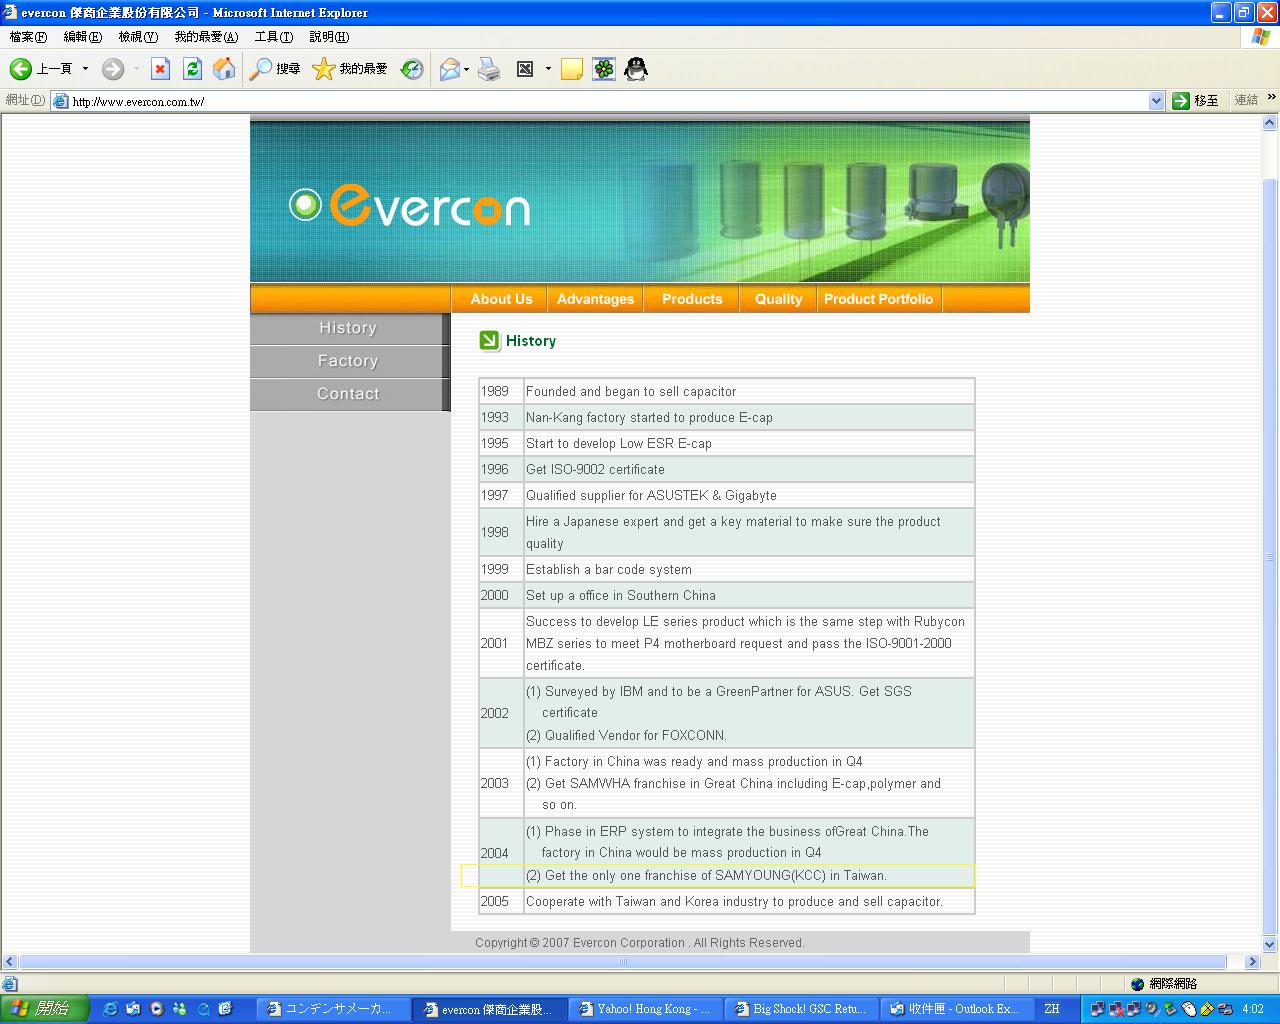Go to the Home page icon
Viewport: 1280px width, 1024px height.
pos(225,69)
